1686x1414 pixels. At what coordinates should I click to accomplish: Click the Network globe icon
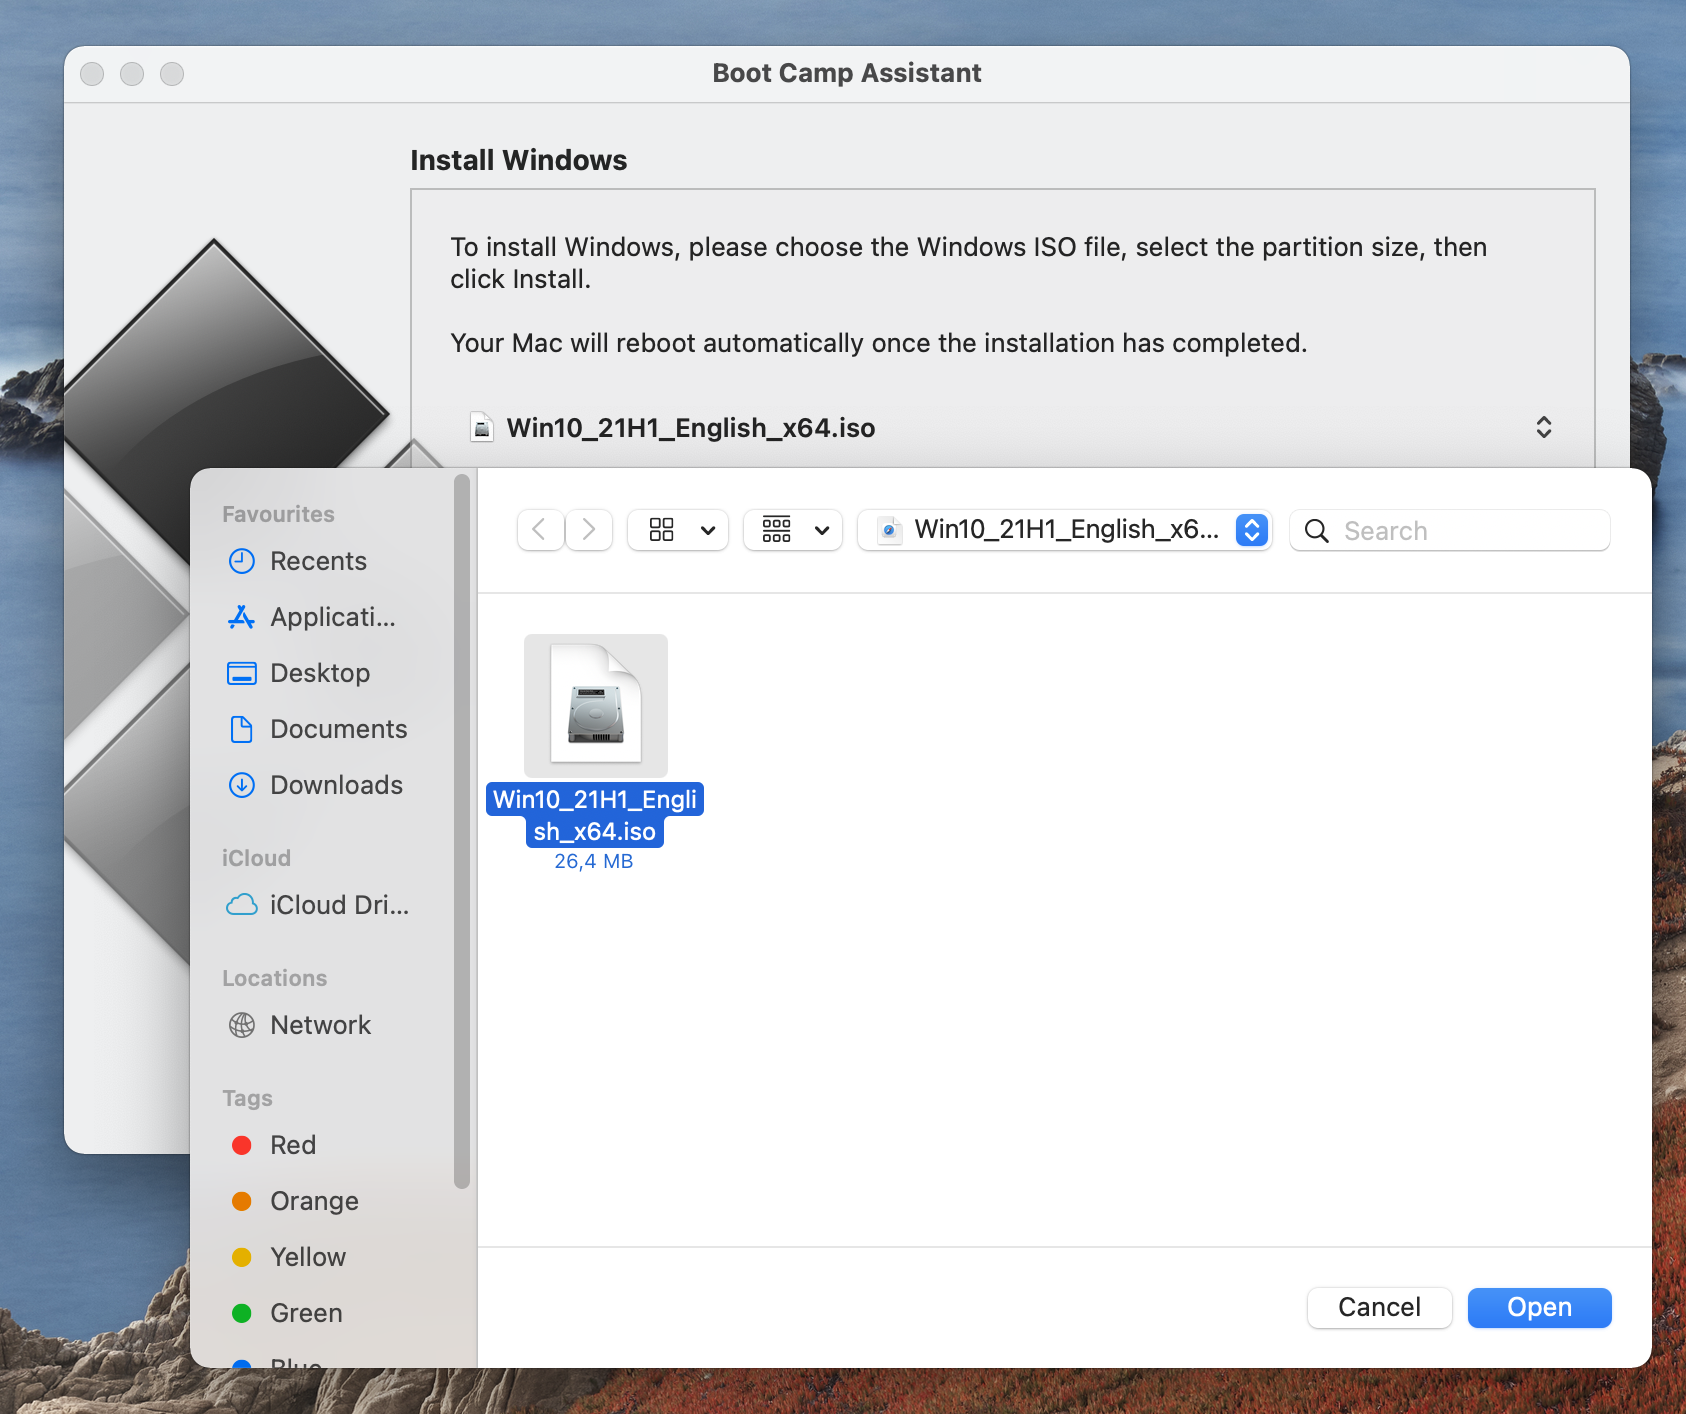(242, 1025)
